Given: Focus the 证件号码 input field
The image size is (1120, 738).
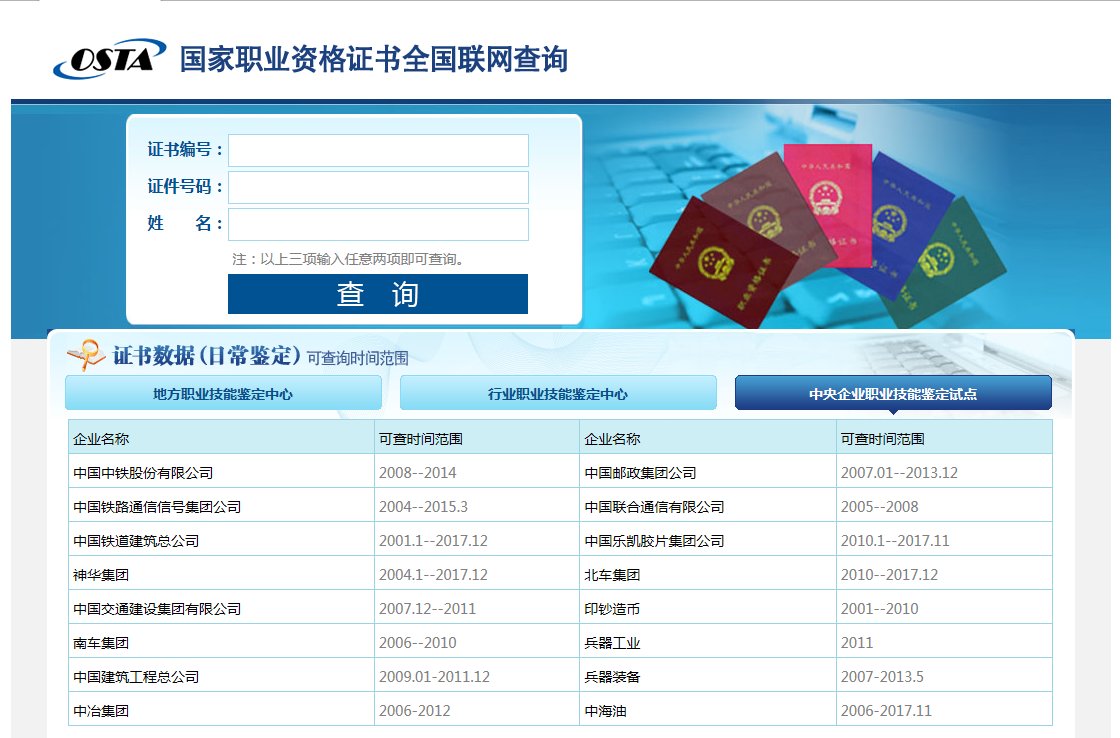Looking at the screenshot, I should (x=378, y=187).
